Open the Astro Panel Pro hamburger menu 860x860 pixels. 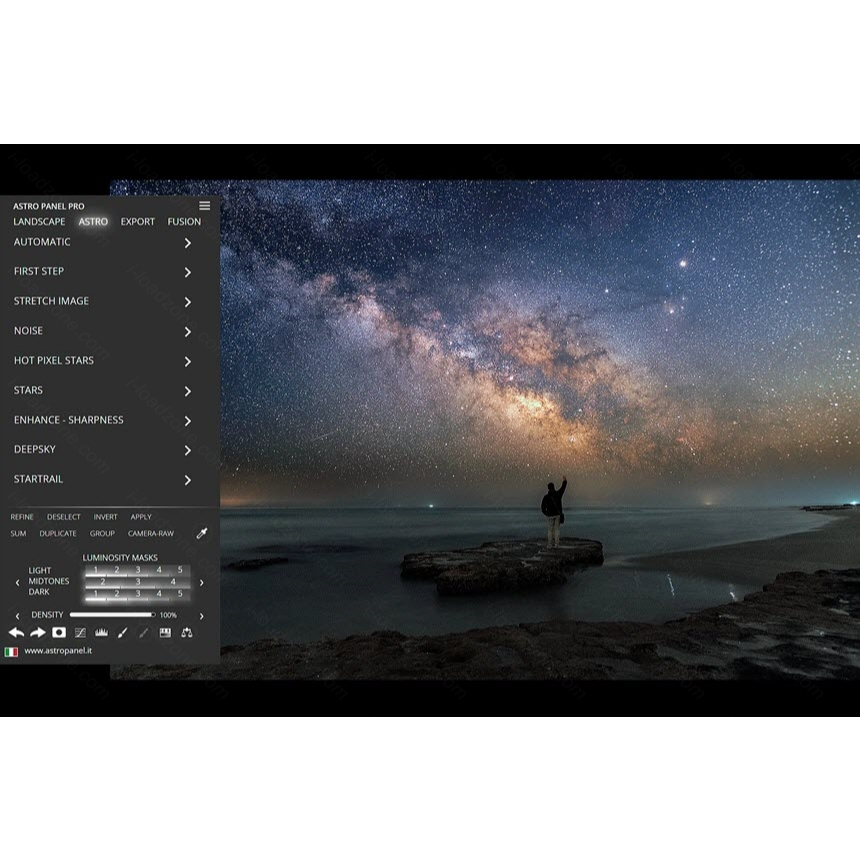[x=205, y=206]
